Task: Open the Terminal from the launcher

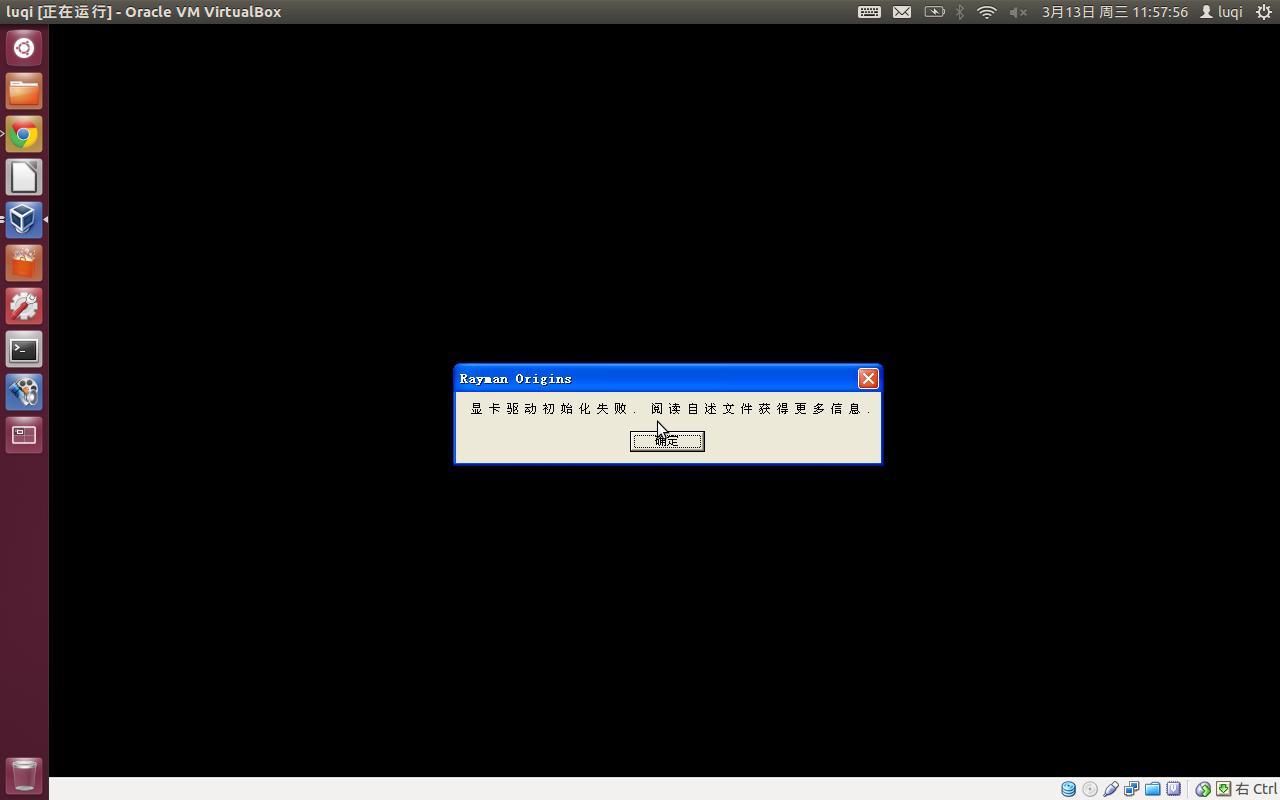Action: point(24,349)
